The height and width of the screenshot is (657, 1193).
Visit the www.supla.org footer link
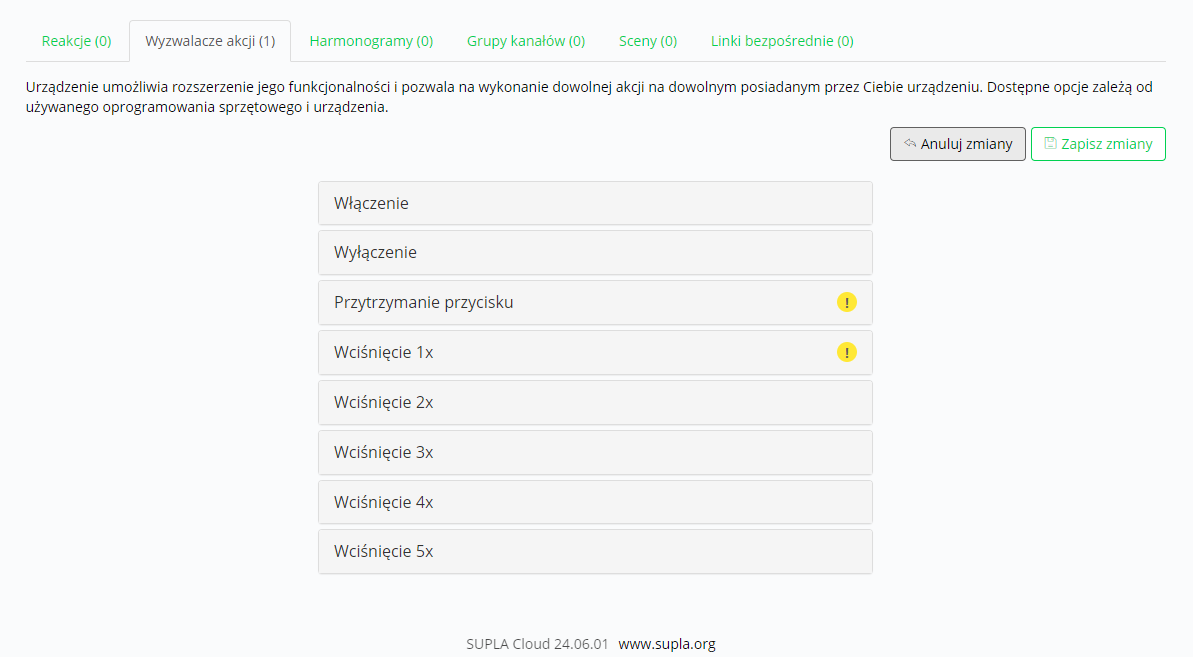666,644
